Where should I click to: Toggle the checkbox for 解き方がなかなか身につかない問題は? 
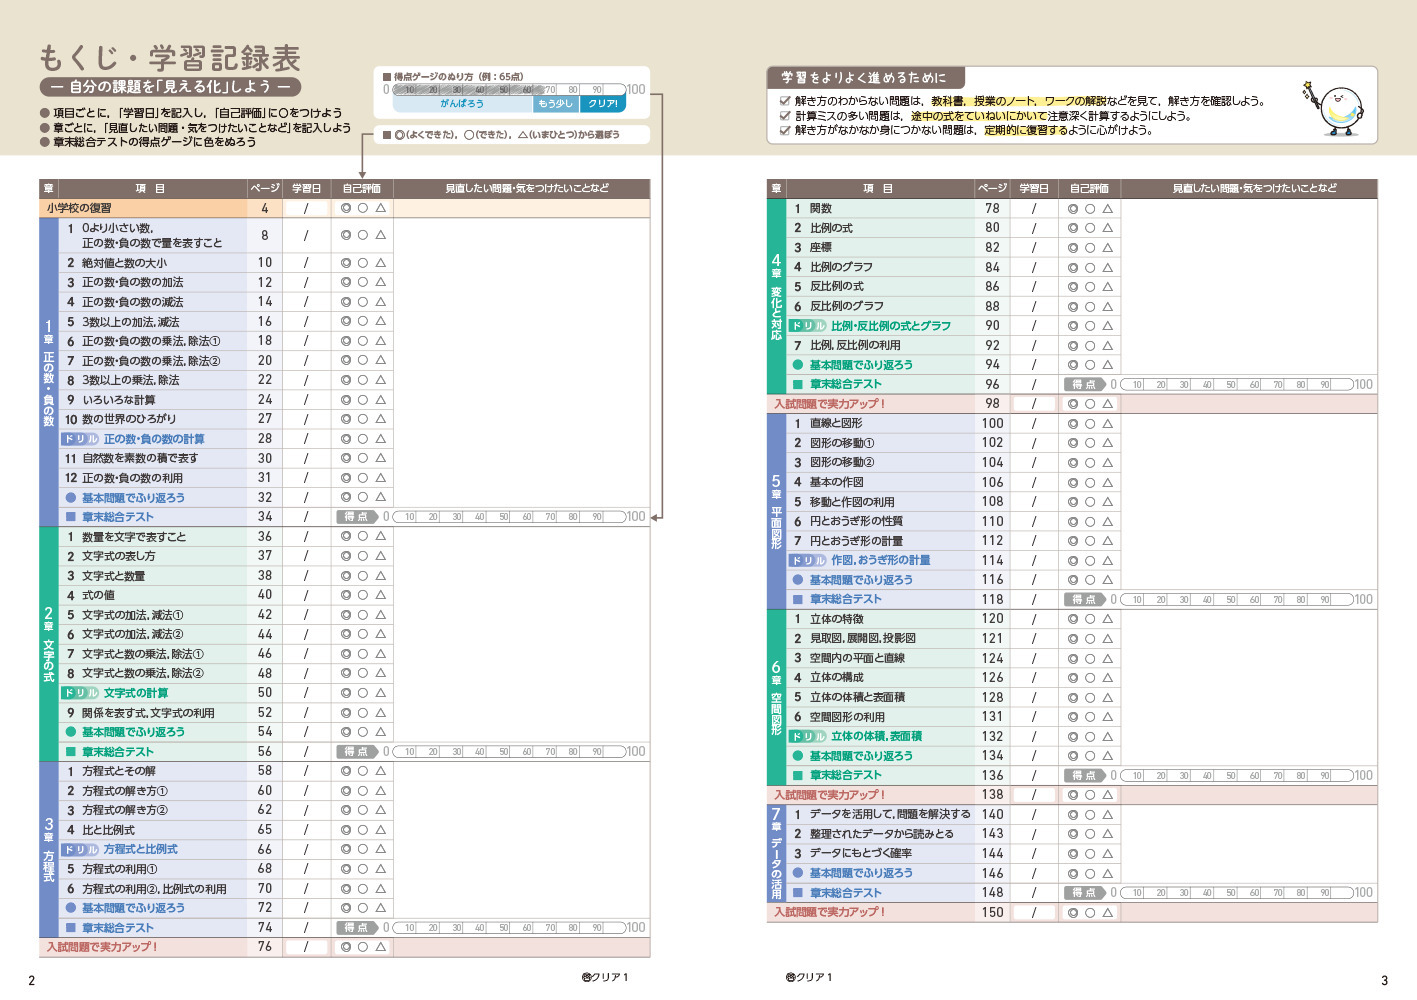785,130
